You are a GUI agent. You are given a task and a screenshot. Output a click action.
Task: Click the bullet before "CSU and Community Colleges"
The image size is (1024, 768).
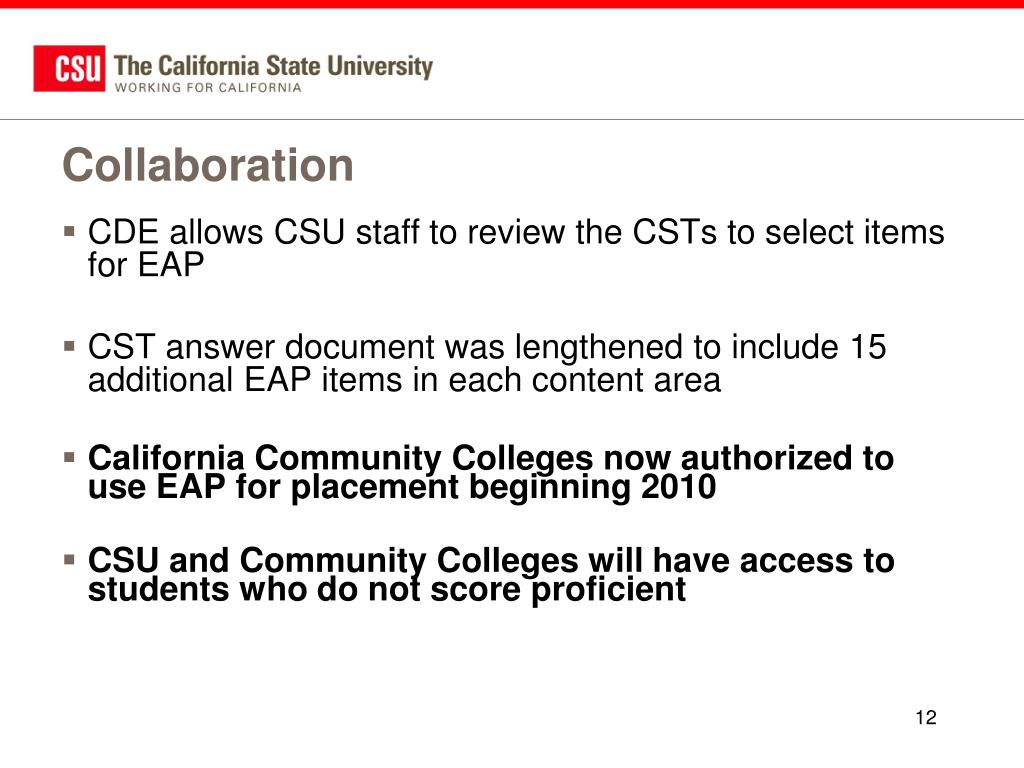[69, 559]
